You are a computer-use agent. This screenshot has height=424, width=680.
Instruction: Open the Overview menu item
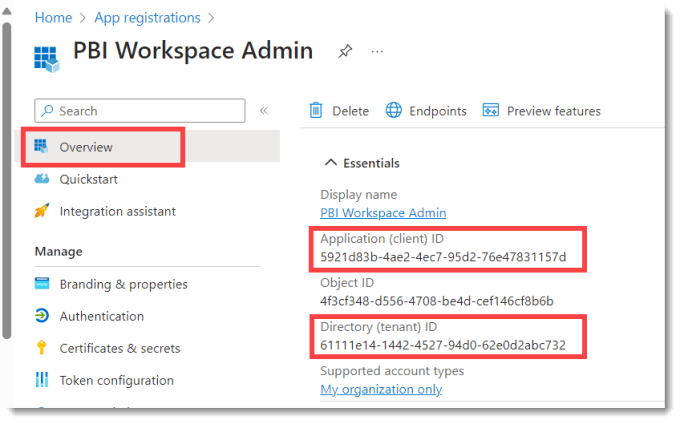pos(147,147)
